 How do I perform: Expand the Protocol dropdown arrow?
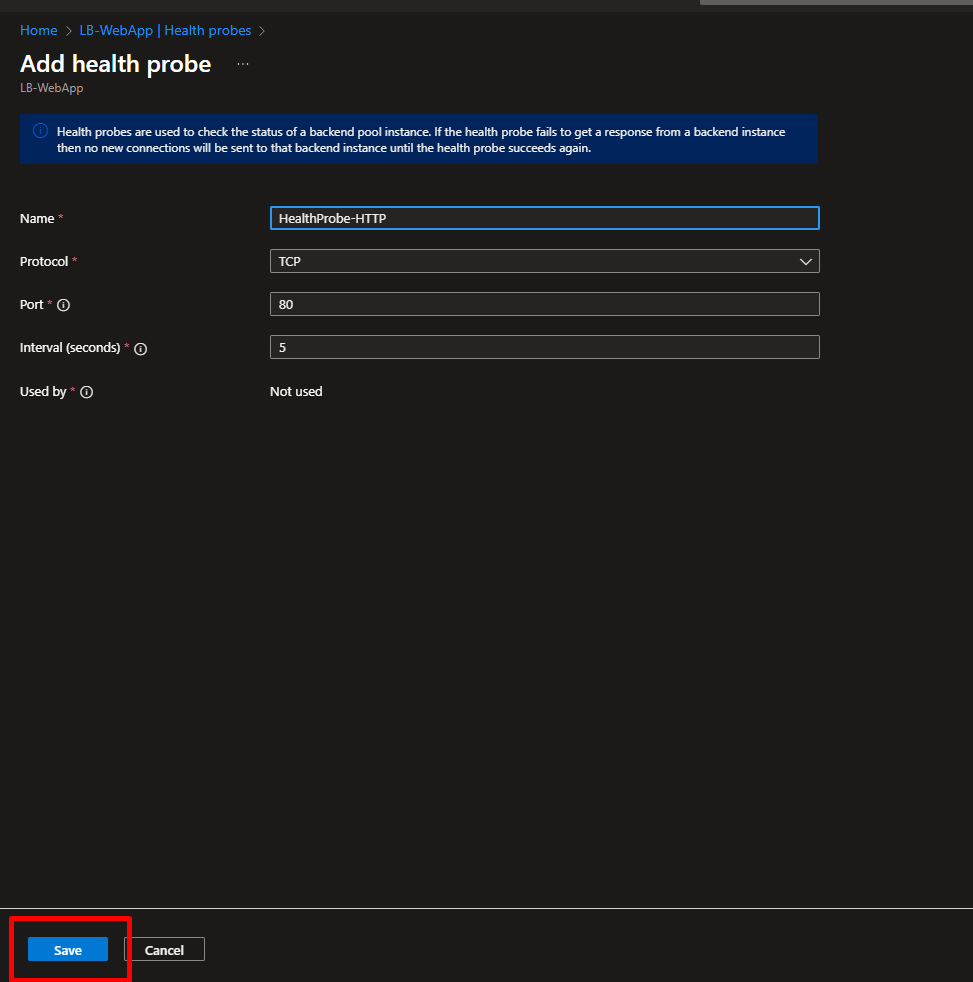(806, 261)
